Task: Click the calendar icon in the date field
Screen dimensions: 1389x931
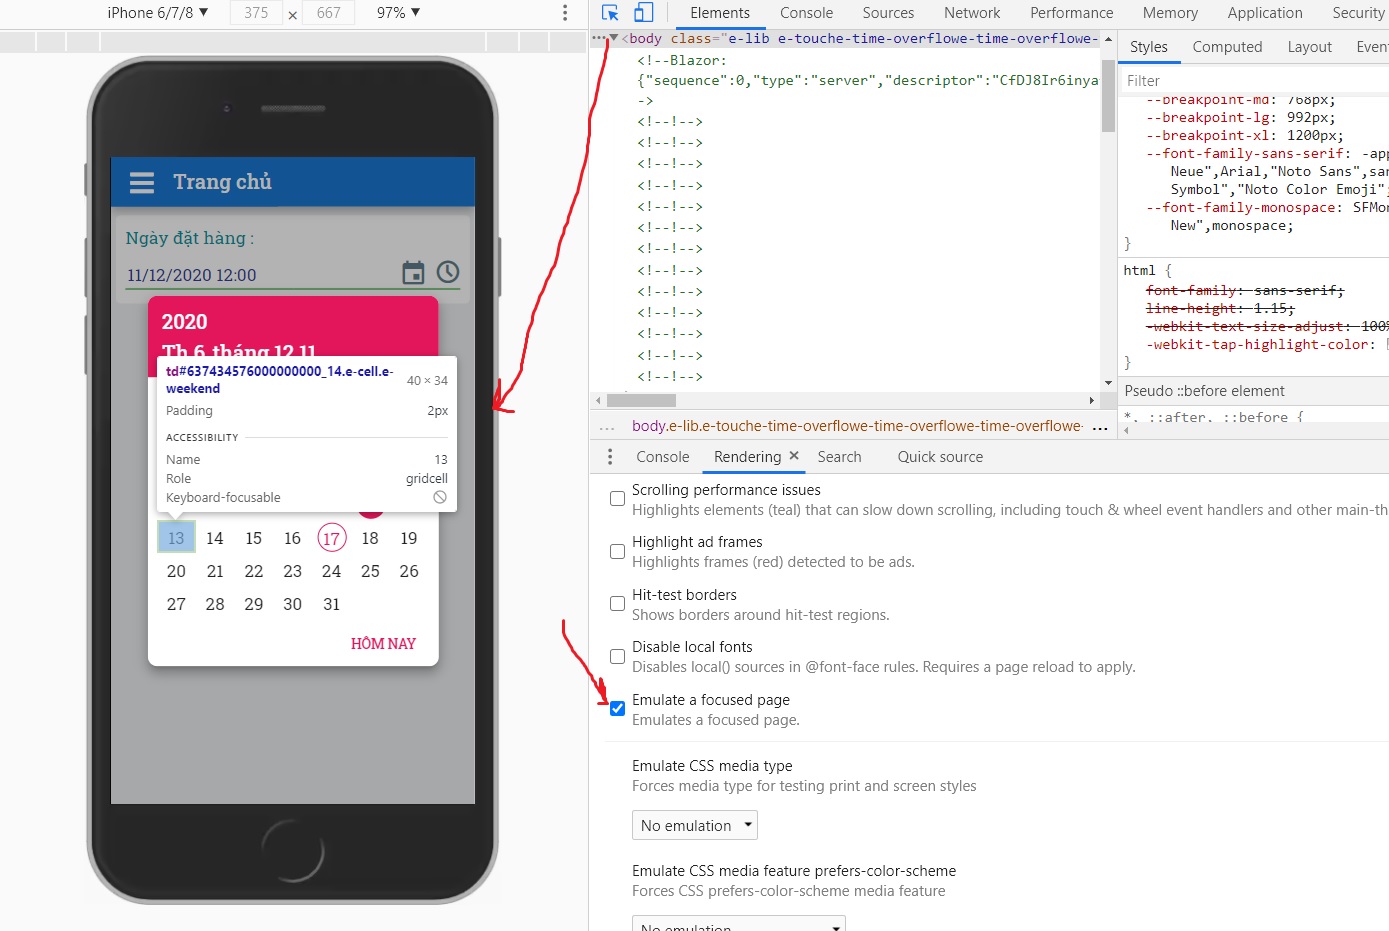Action: click(x=413, y=273)
